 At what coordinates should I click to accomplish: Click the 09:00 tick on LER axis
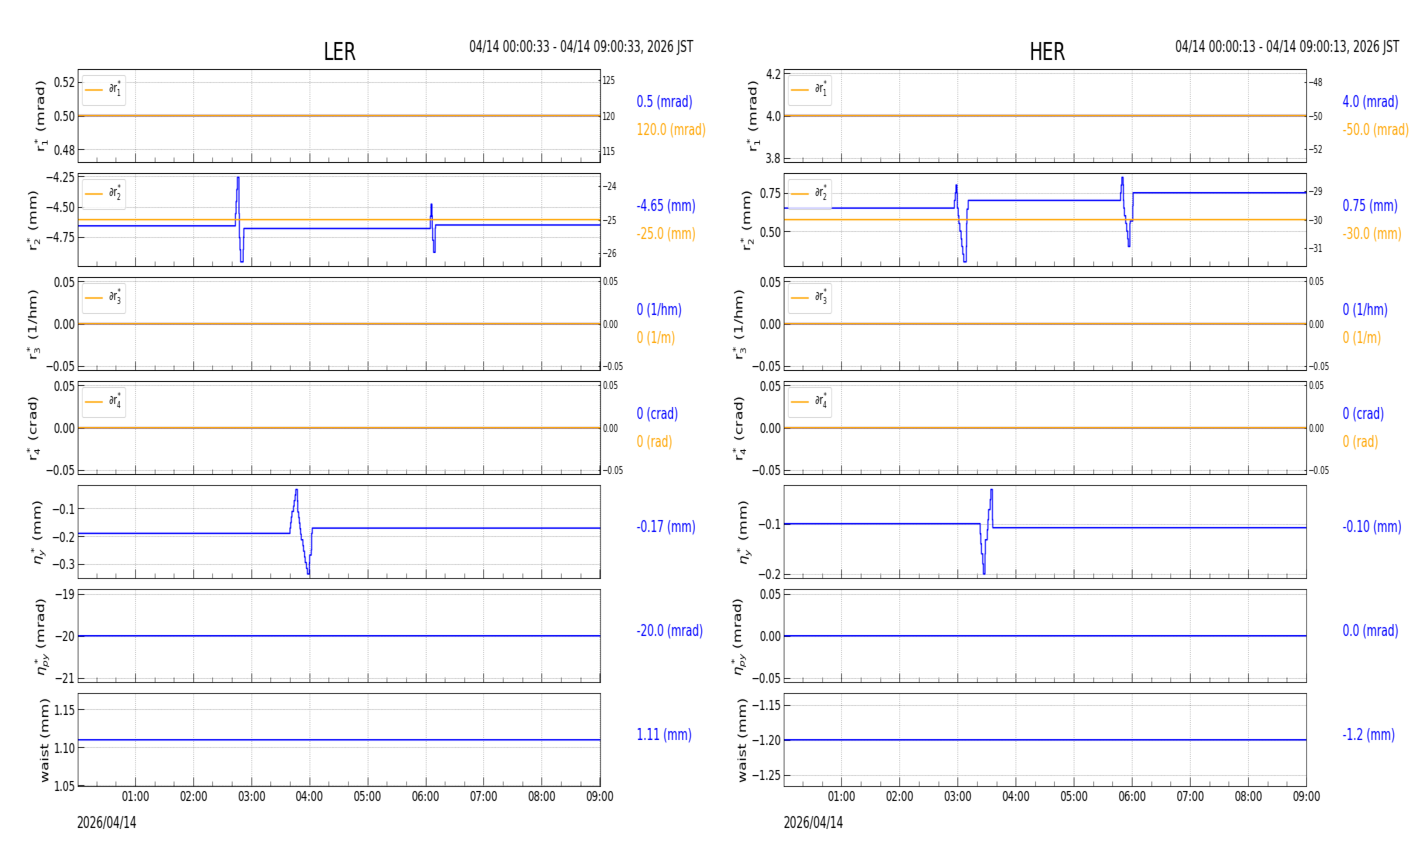600,797
